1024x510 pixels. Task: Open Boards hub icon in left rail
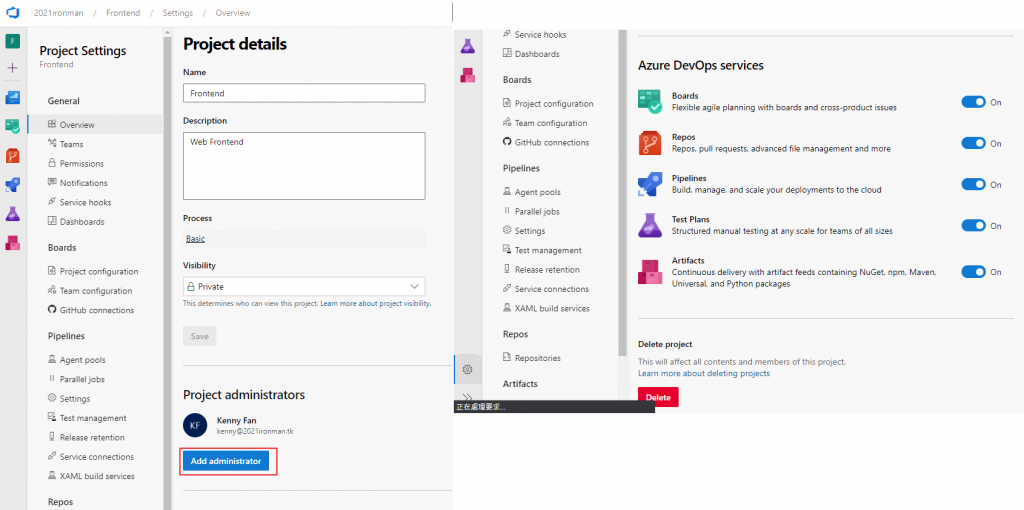pyautogui.click(x=13, y=126)
